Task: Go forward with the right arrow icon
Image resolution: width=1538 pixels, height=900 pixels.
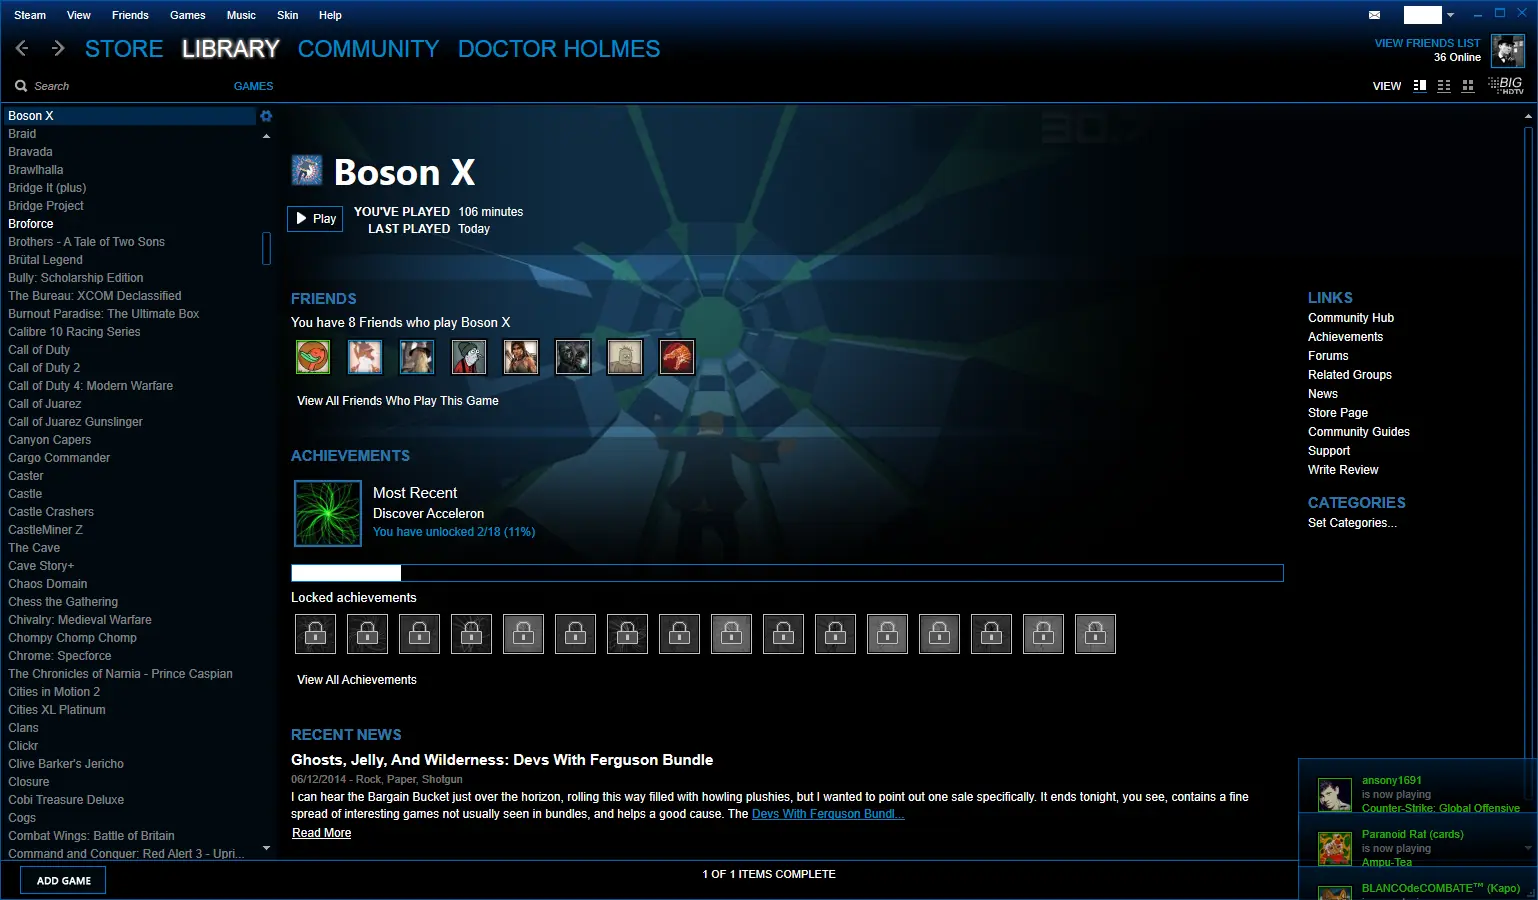Action: [58, 48]
